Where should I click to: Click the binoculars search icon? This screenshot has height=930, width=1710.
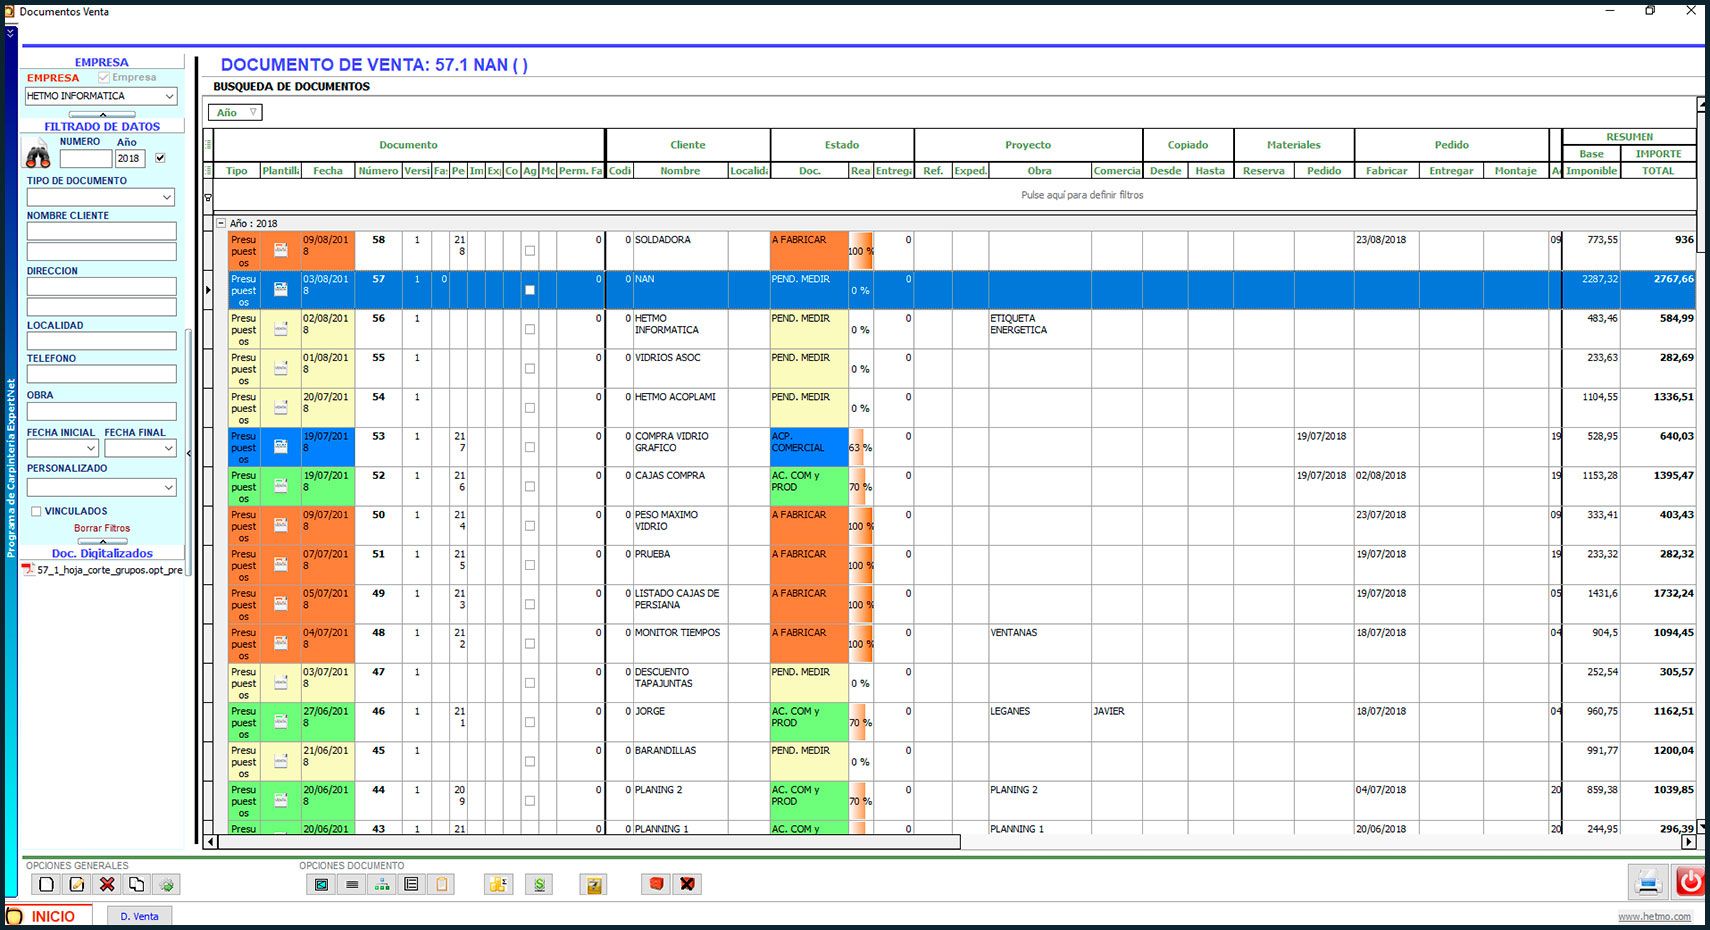point(38,156)
